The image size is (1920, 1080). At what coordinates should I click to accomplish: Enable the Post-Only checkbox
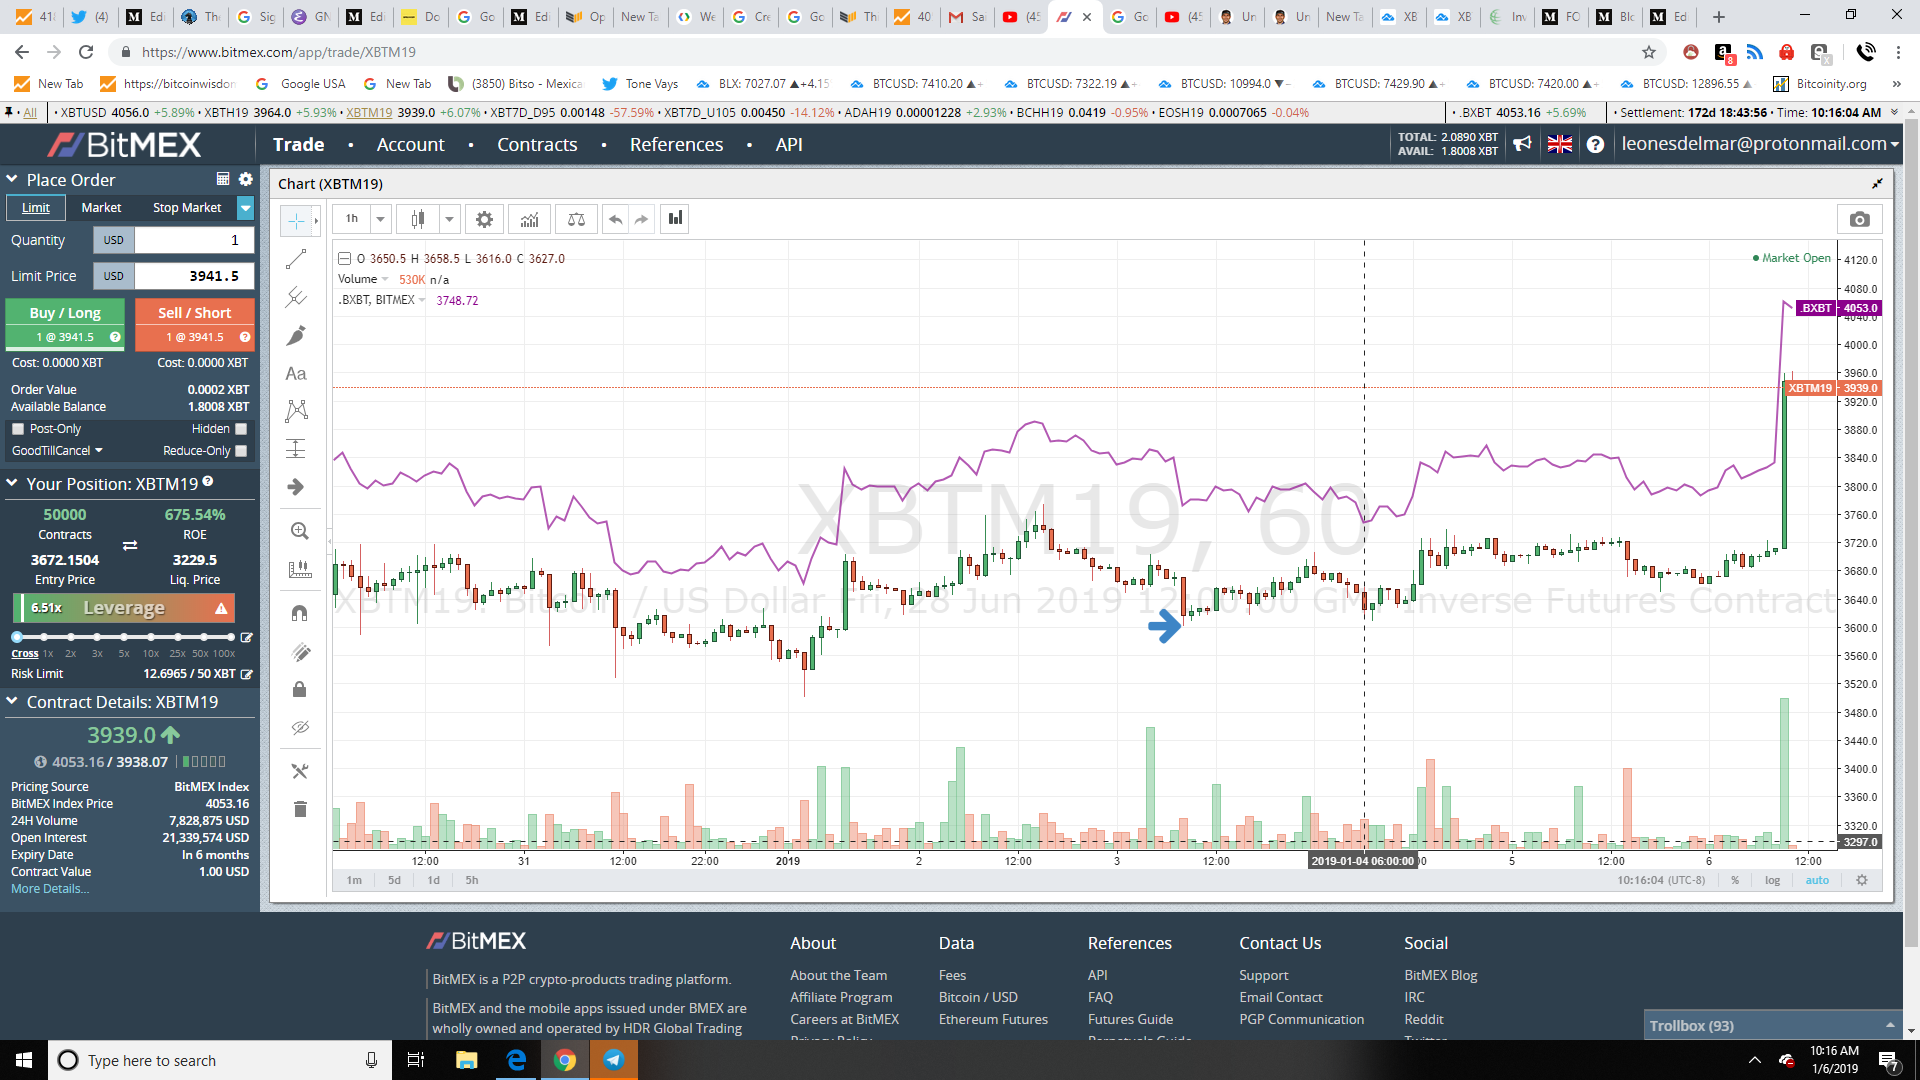[x=18, y=429]
